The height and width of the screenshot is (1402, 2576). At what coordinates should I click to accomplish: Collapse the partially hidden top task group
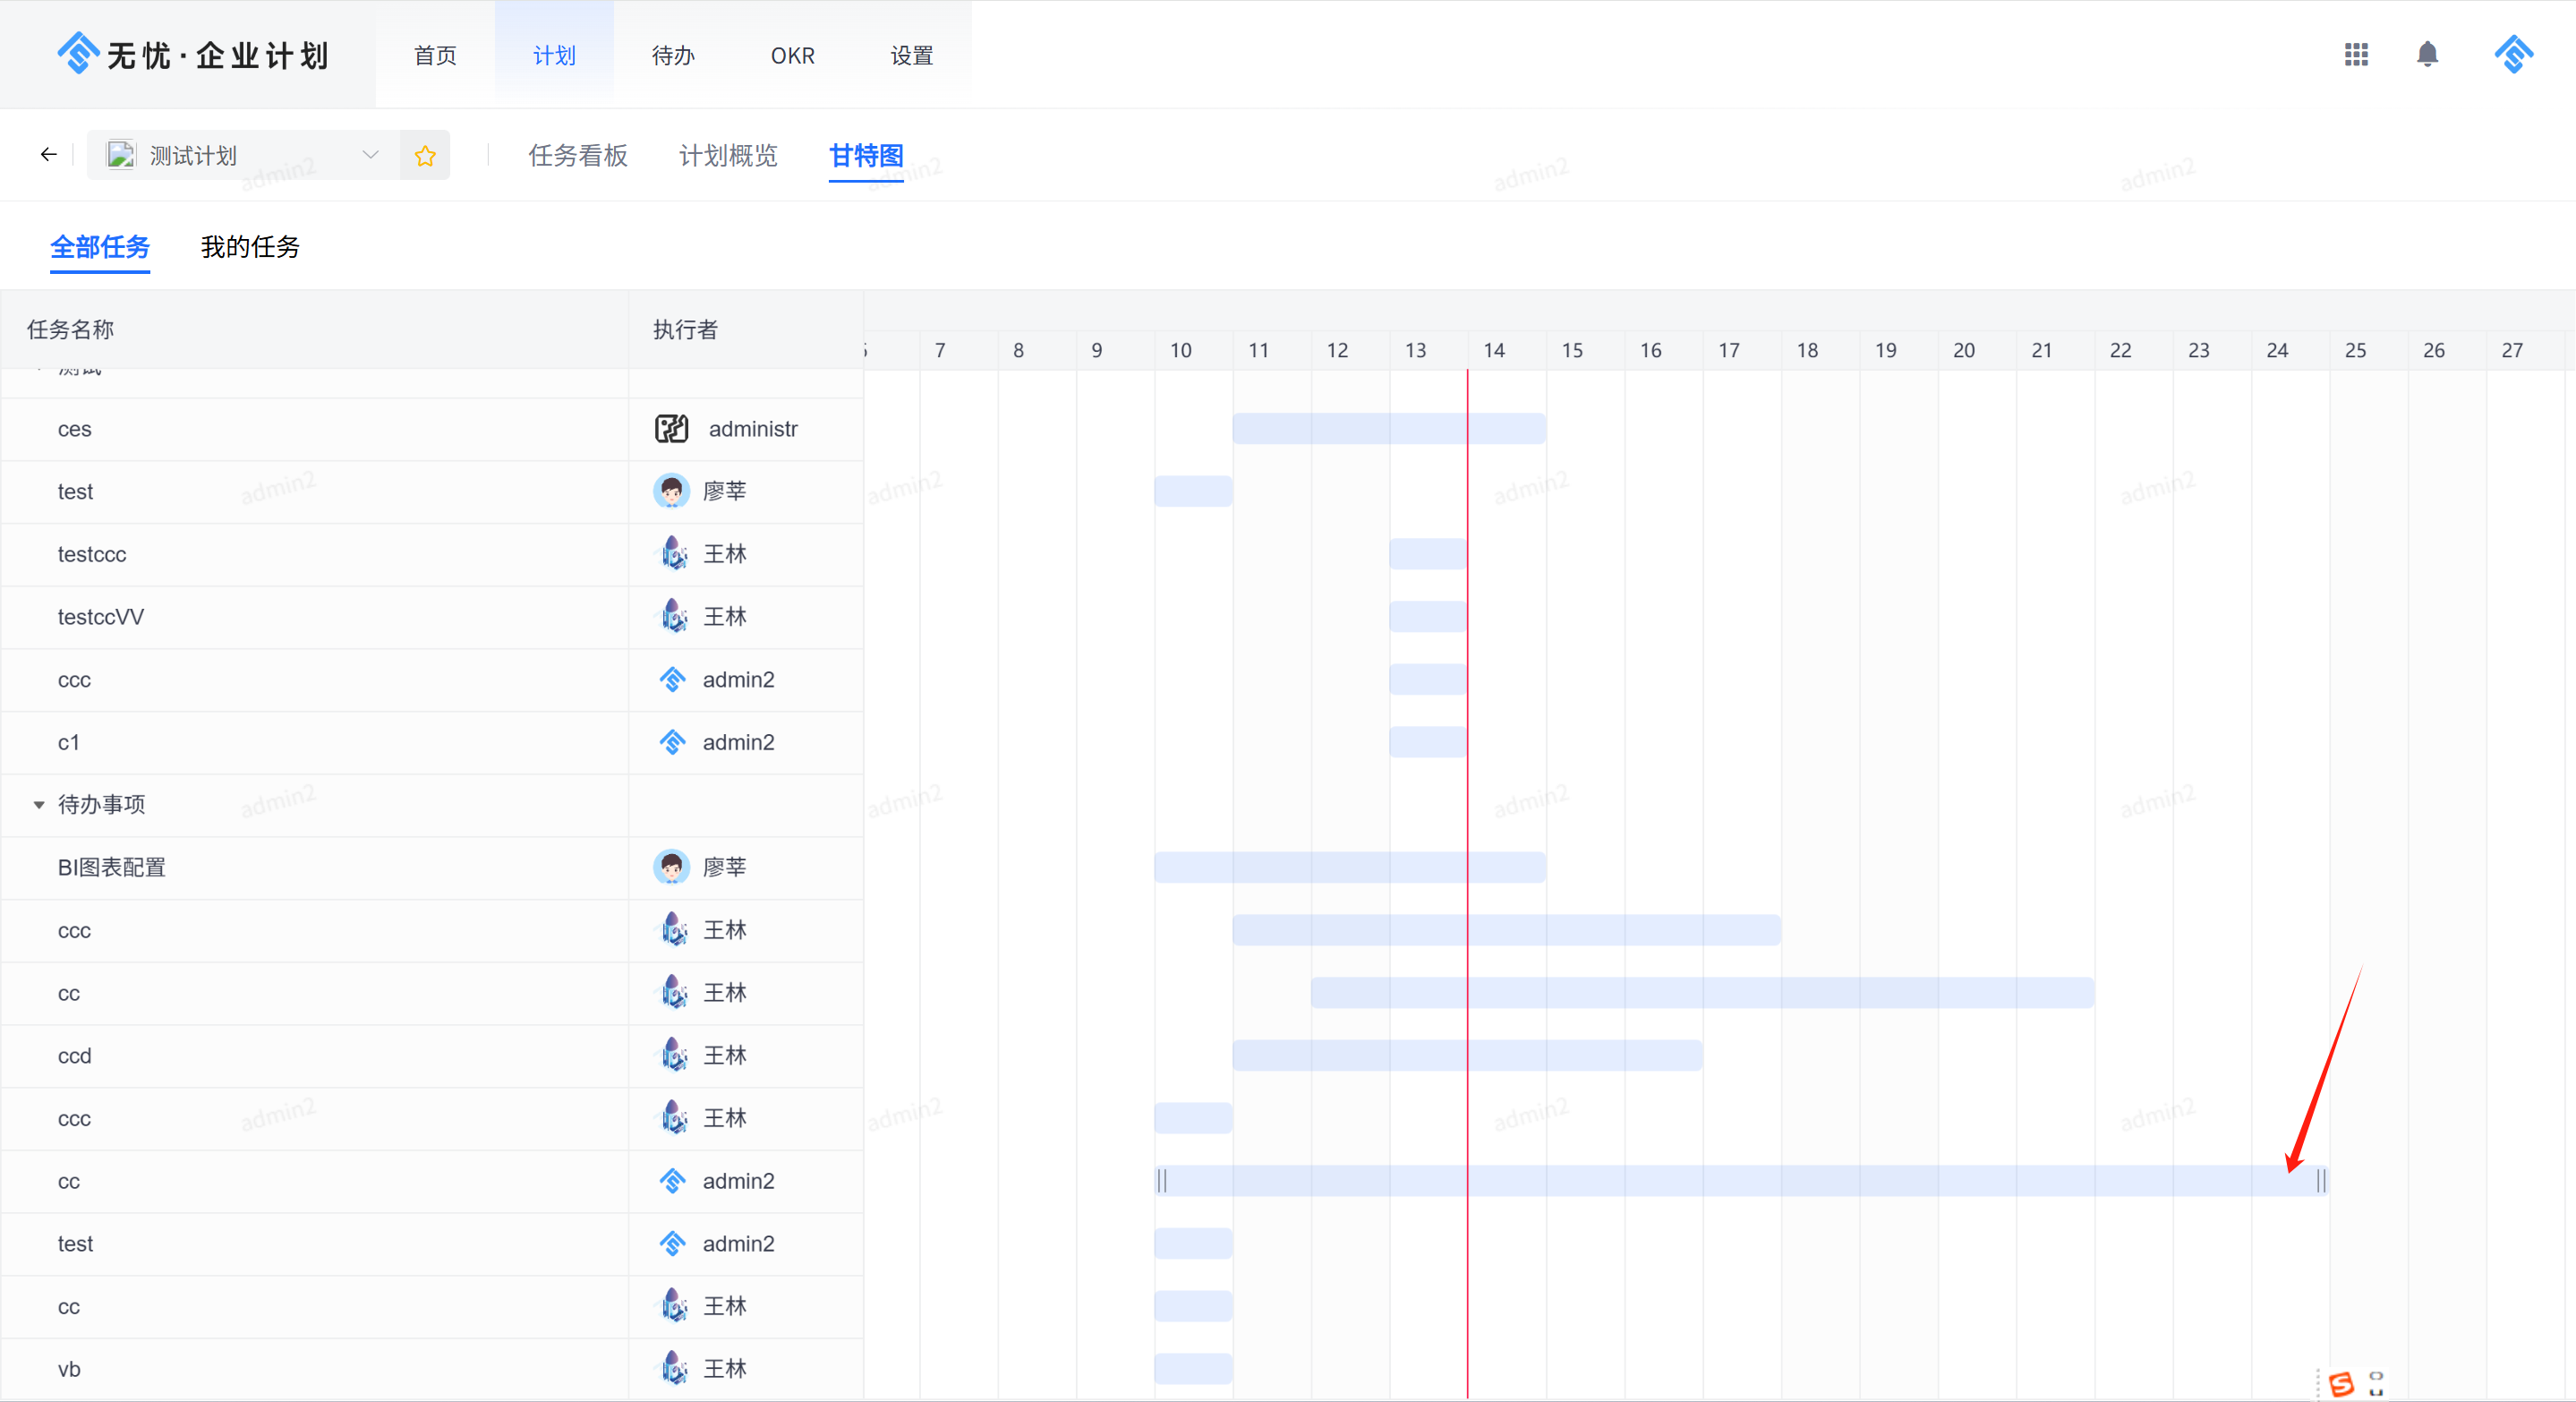coord(39,371)
